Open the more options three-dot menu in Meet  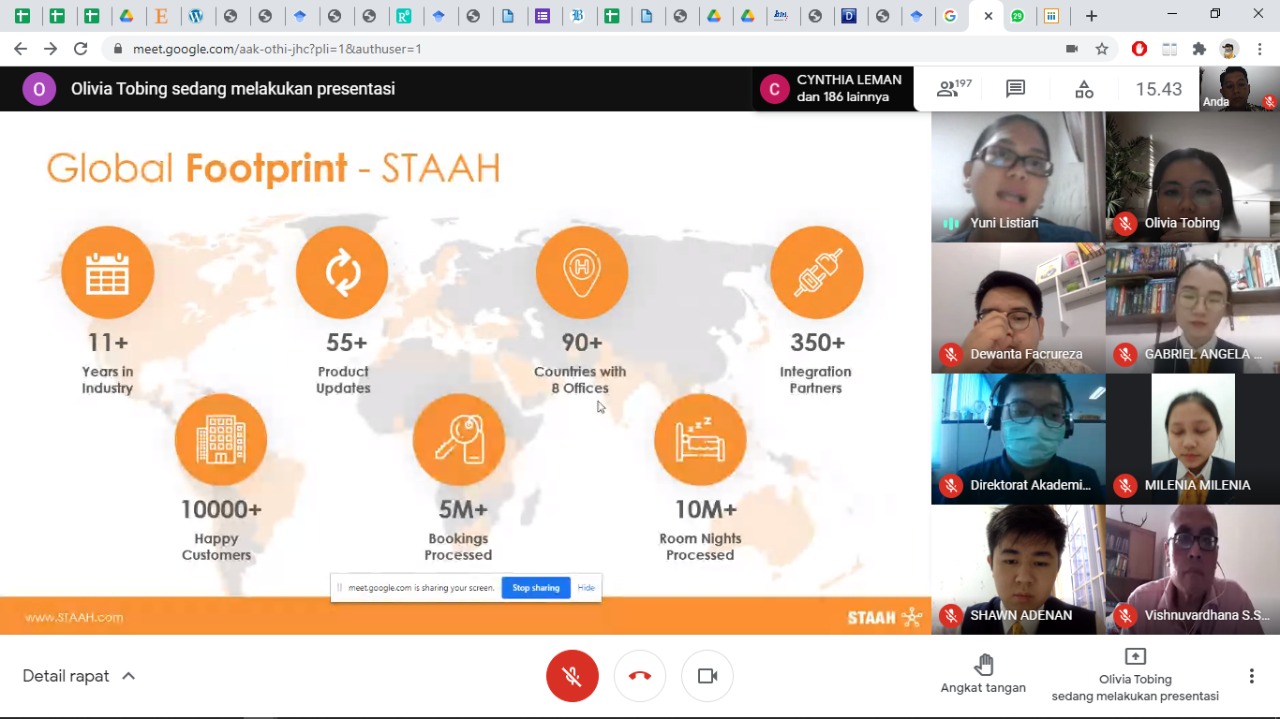tap(1251, 676)
